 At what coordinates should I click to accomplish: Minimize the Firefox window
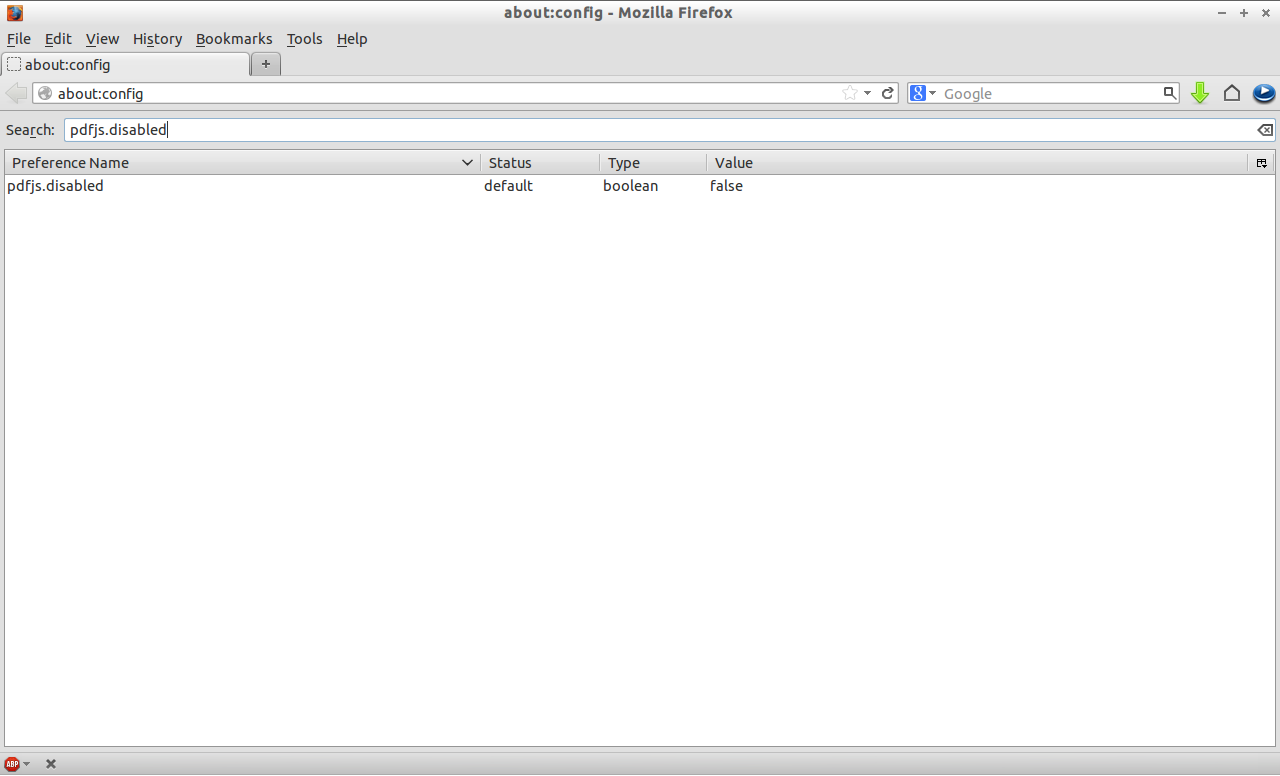pyautogui.click(x=1223, y=13)
